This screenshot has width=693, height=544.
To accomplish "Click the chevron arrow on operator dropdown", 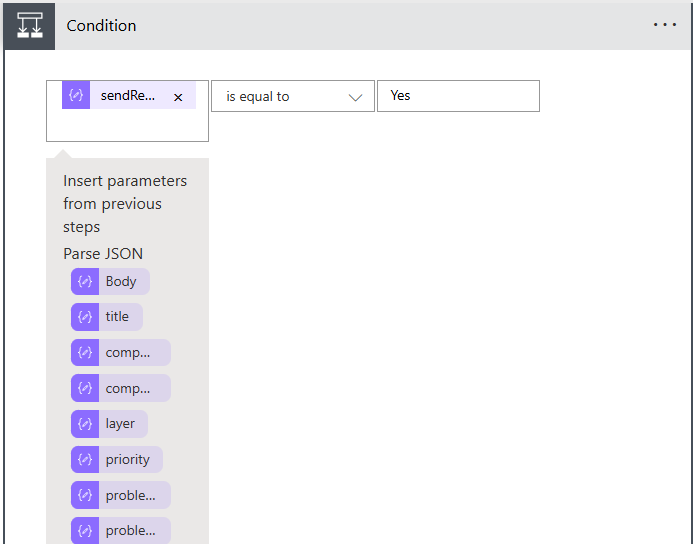I will click(x=355, y=97).
